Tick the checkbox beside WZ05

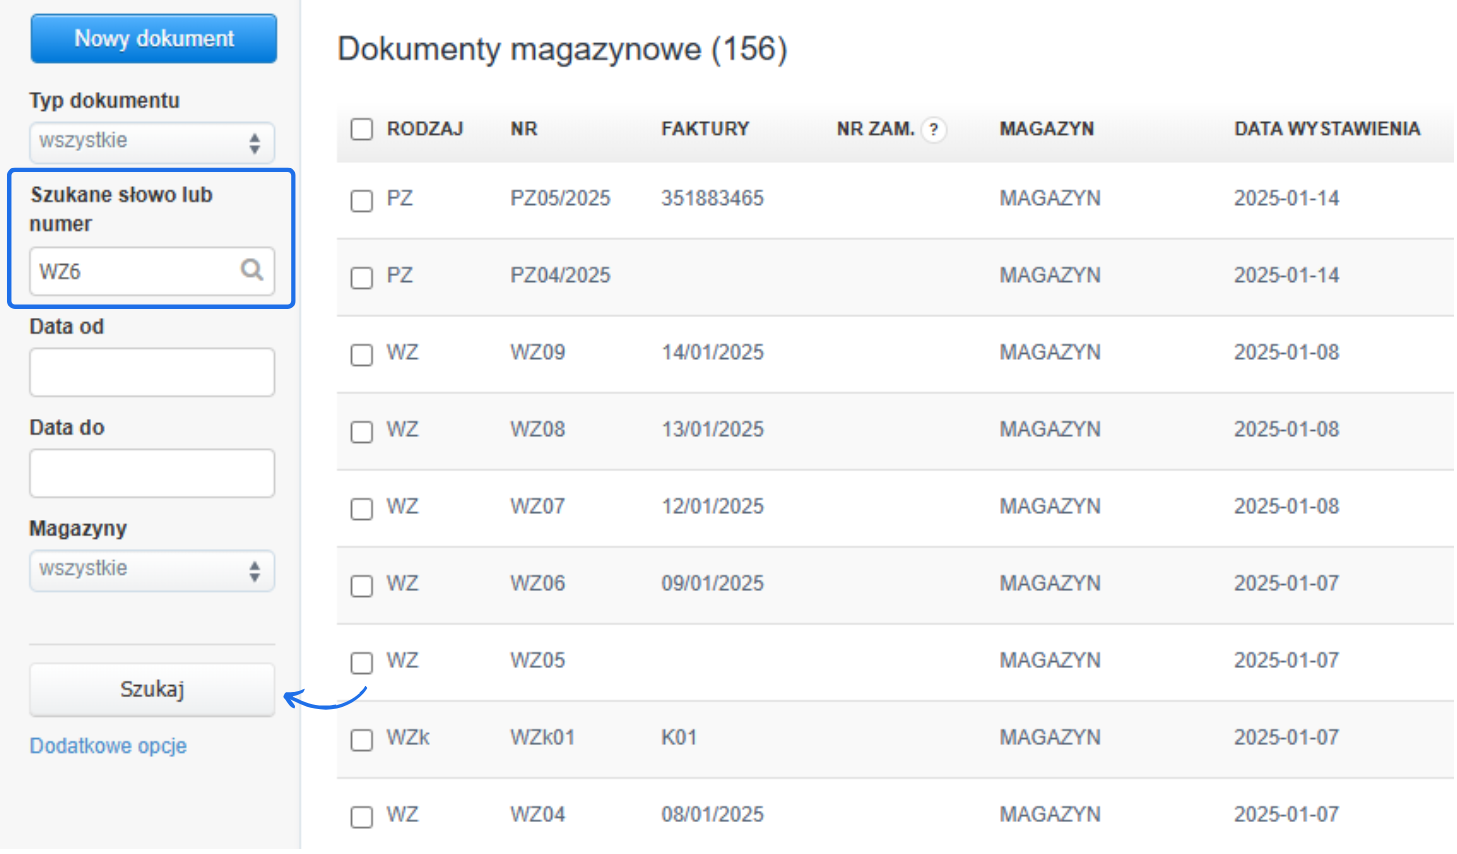coord(361,663)
